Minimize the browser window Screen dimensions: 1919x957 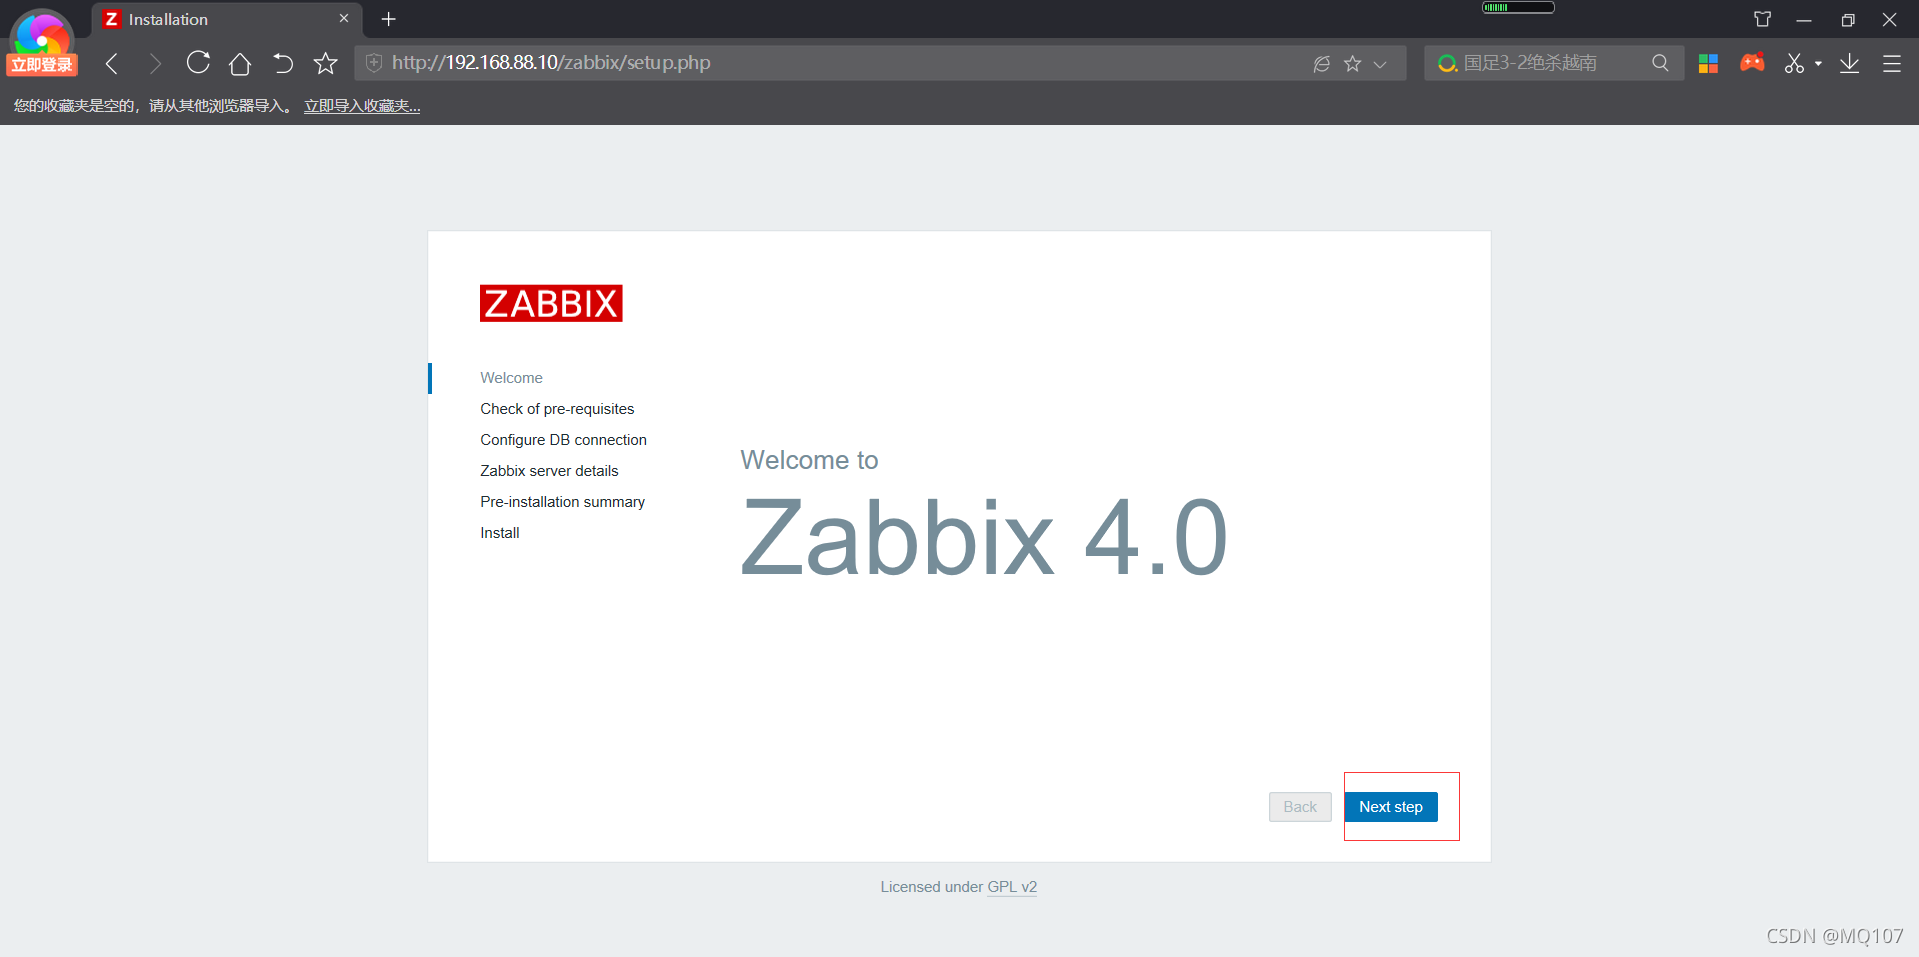[1804, 19]
